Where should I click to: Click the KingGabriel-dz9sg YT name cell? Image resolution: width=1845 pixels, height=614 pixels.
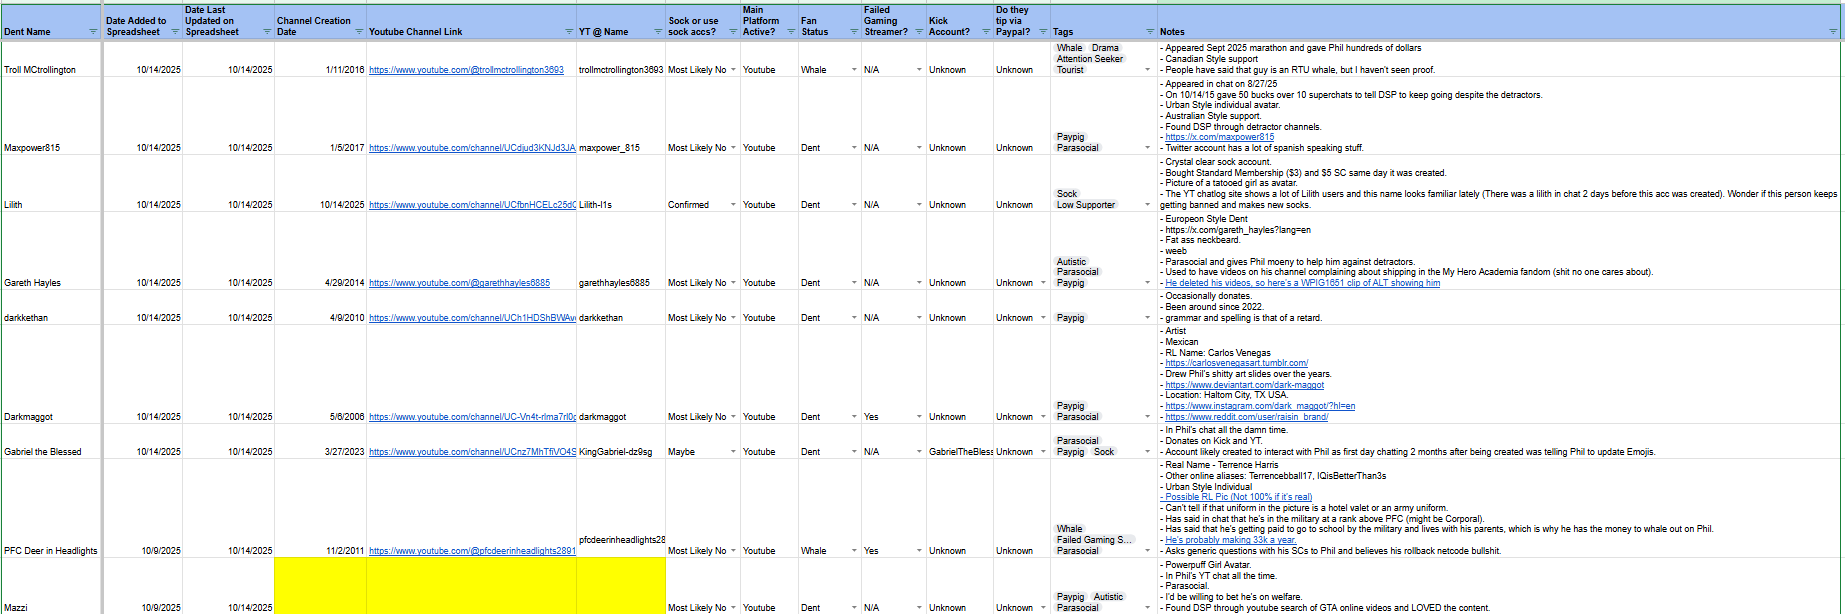pyautogui.click(x=621, y=441)
